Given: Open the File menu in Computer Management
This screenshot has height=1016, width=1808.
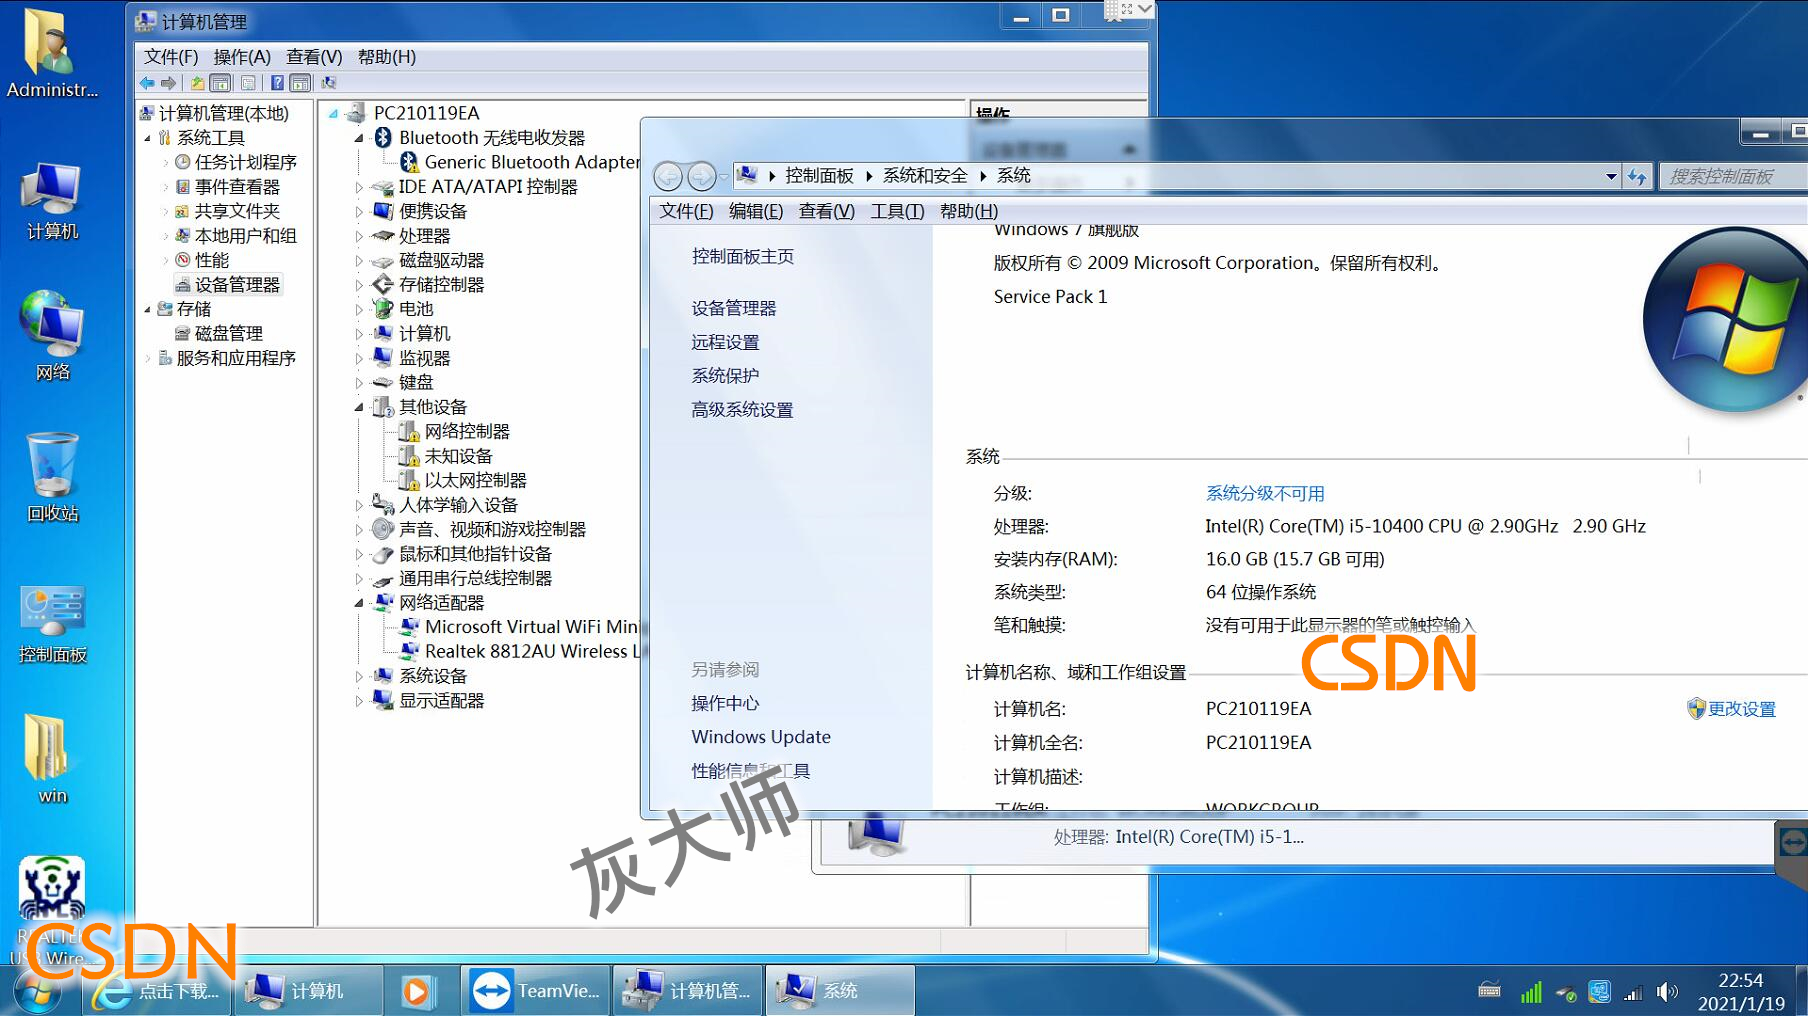Looking at the screenshot, I should point(171,57).
